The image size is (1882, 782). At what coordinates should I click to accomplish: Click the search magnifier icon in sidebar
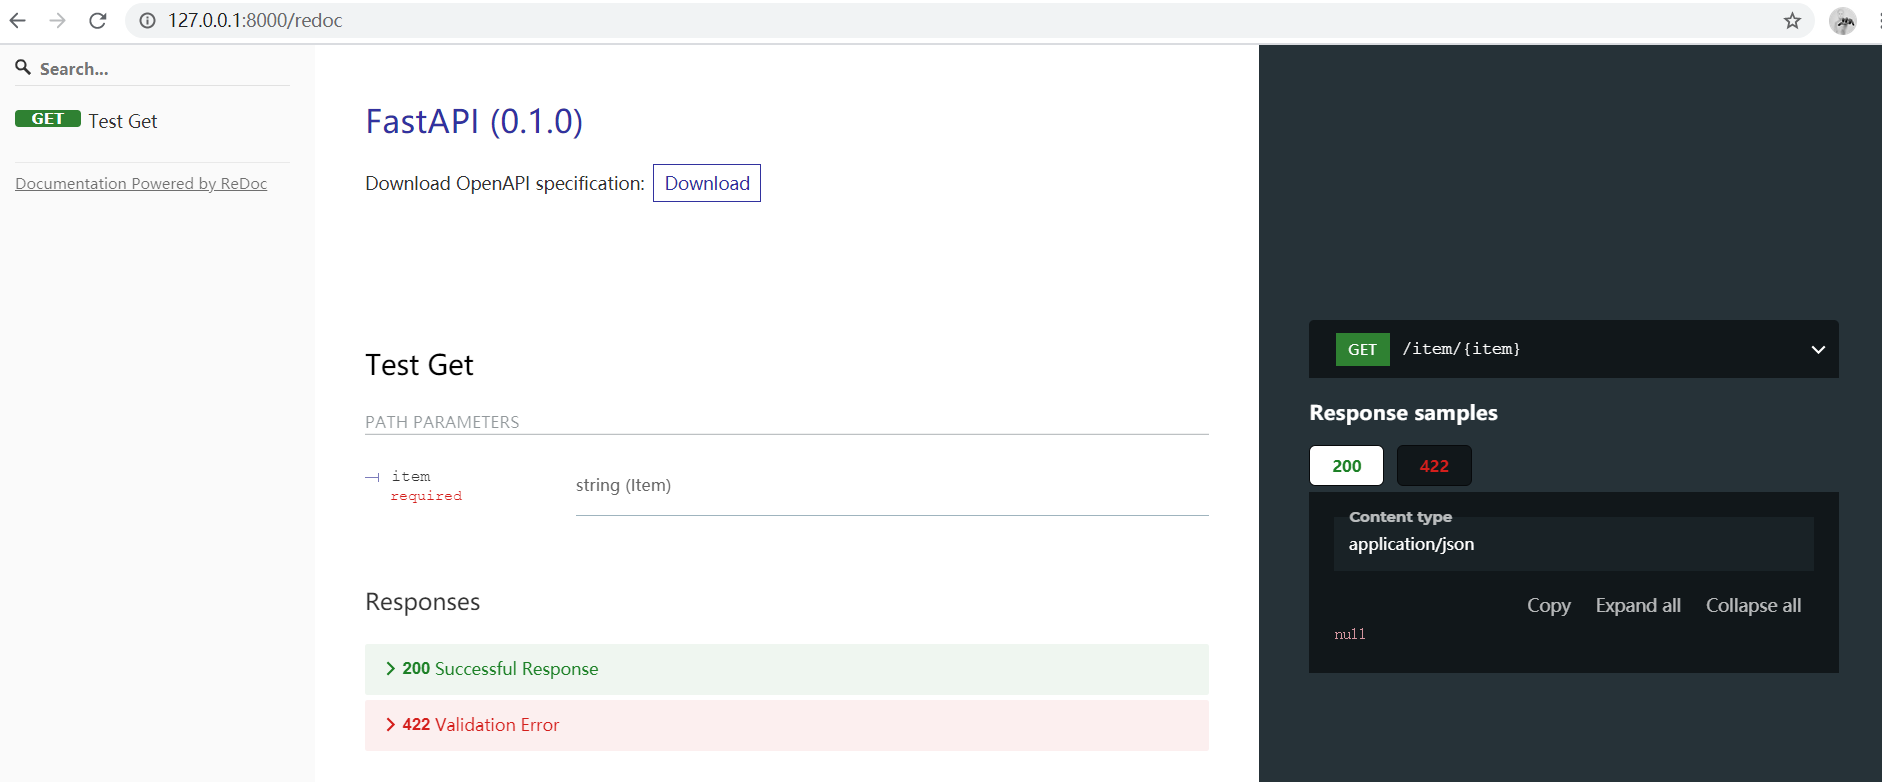[23, 67]
